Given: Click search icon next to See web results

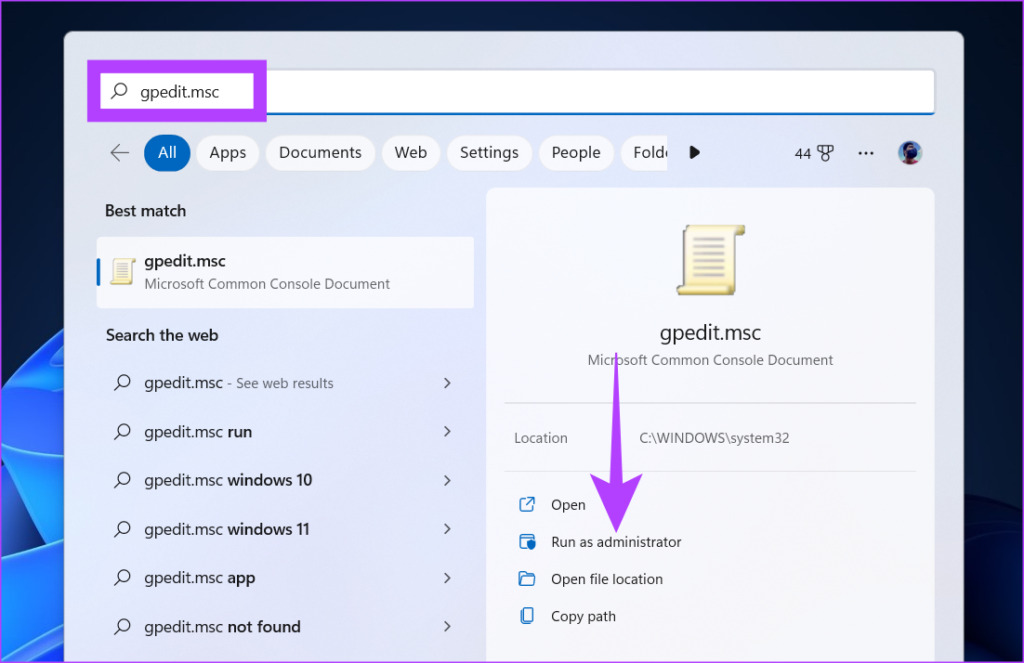Looking at the screenshot, I should tap(122, 383).
